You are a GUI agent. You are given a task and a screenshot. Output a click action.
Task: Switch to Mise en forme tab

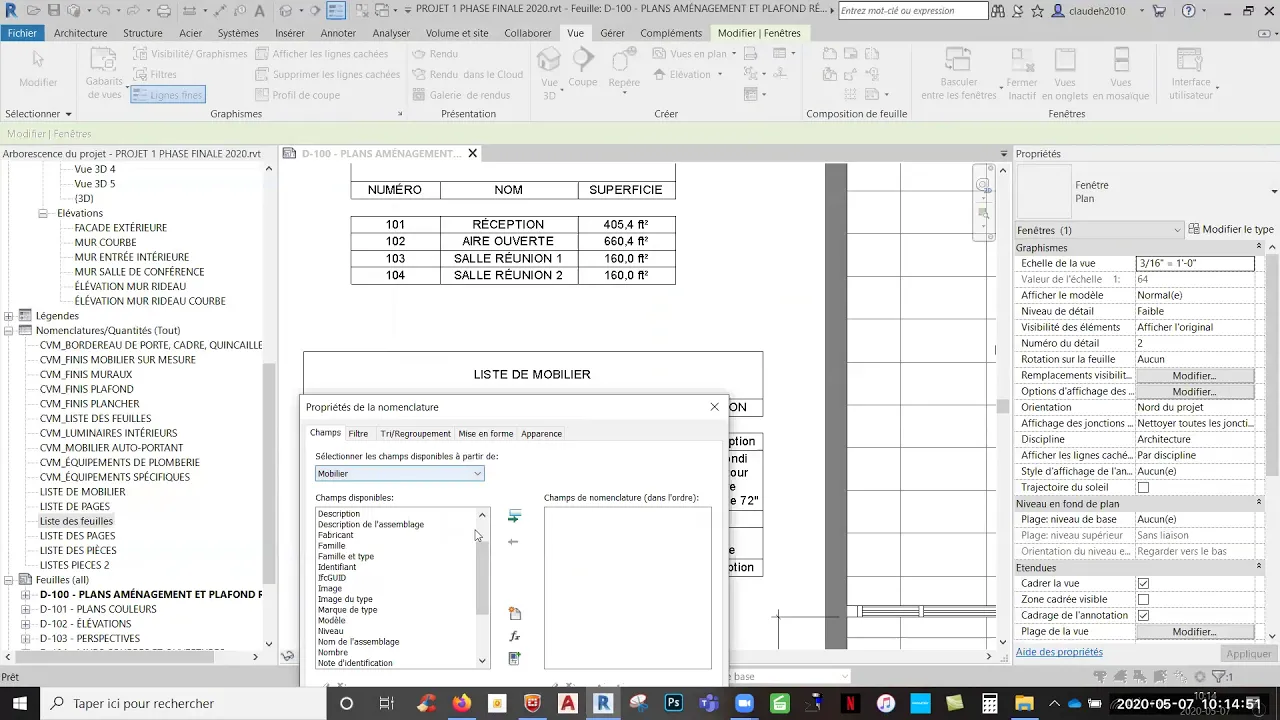[x=486, y=433]
